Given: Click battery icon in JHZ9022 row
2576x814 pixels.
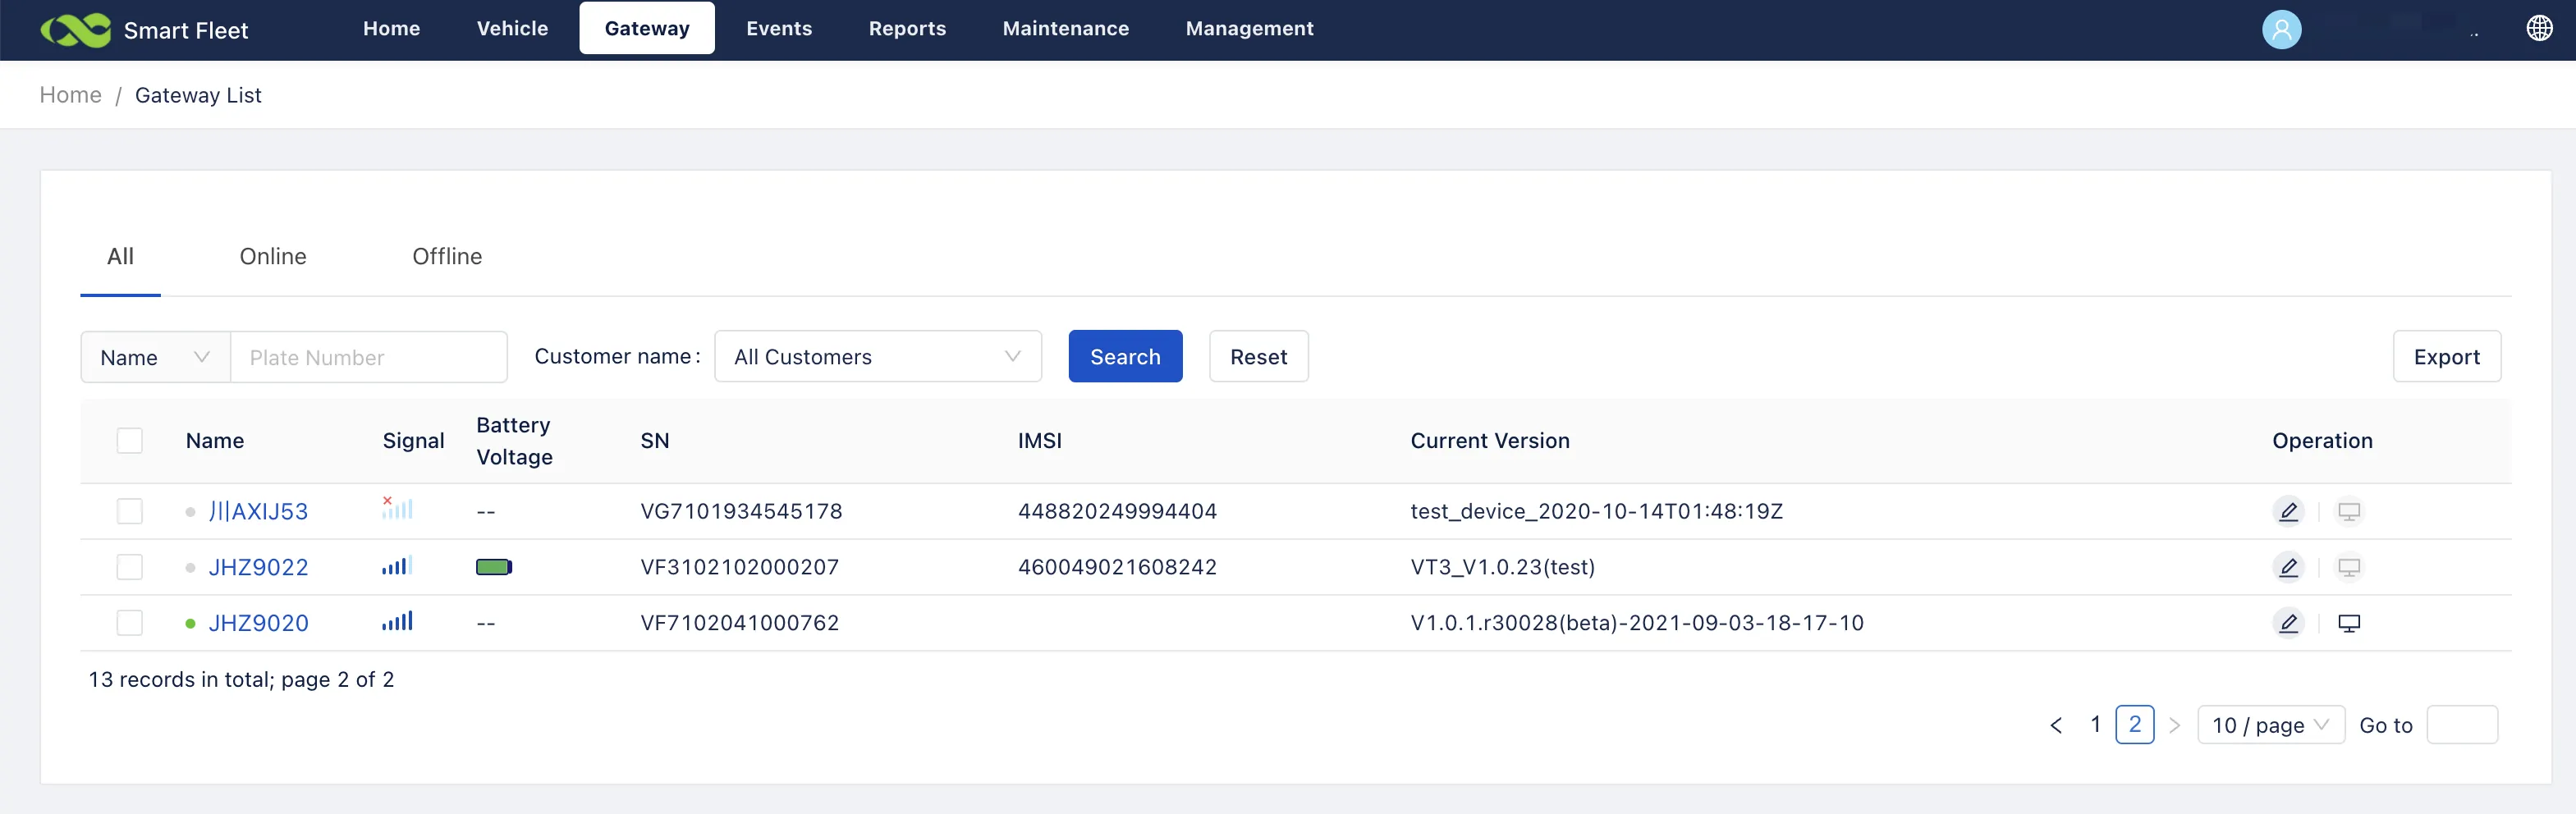Looking at the screenshot, I should pos(494,567).
